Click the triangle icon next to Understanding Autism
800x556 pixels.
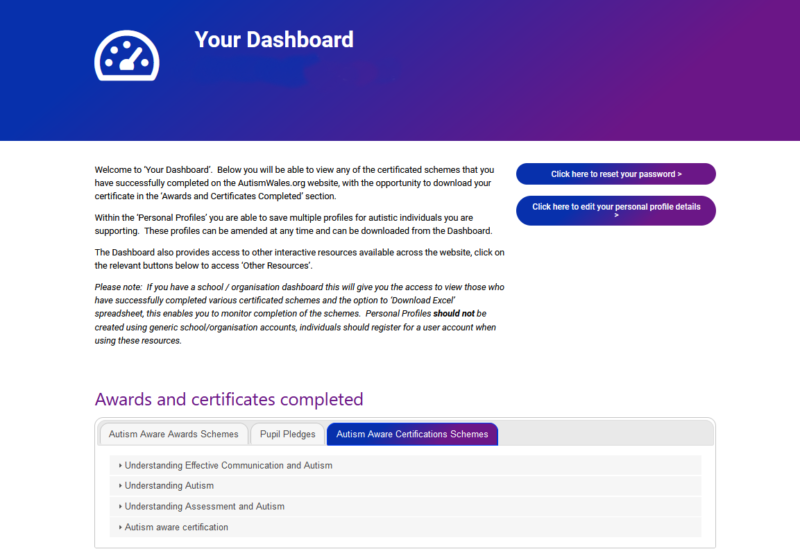(x=120, y=486)
